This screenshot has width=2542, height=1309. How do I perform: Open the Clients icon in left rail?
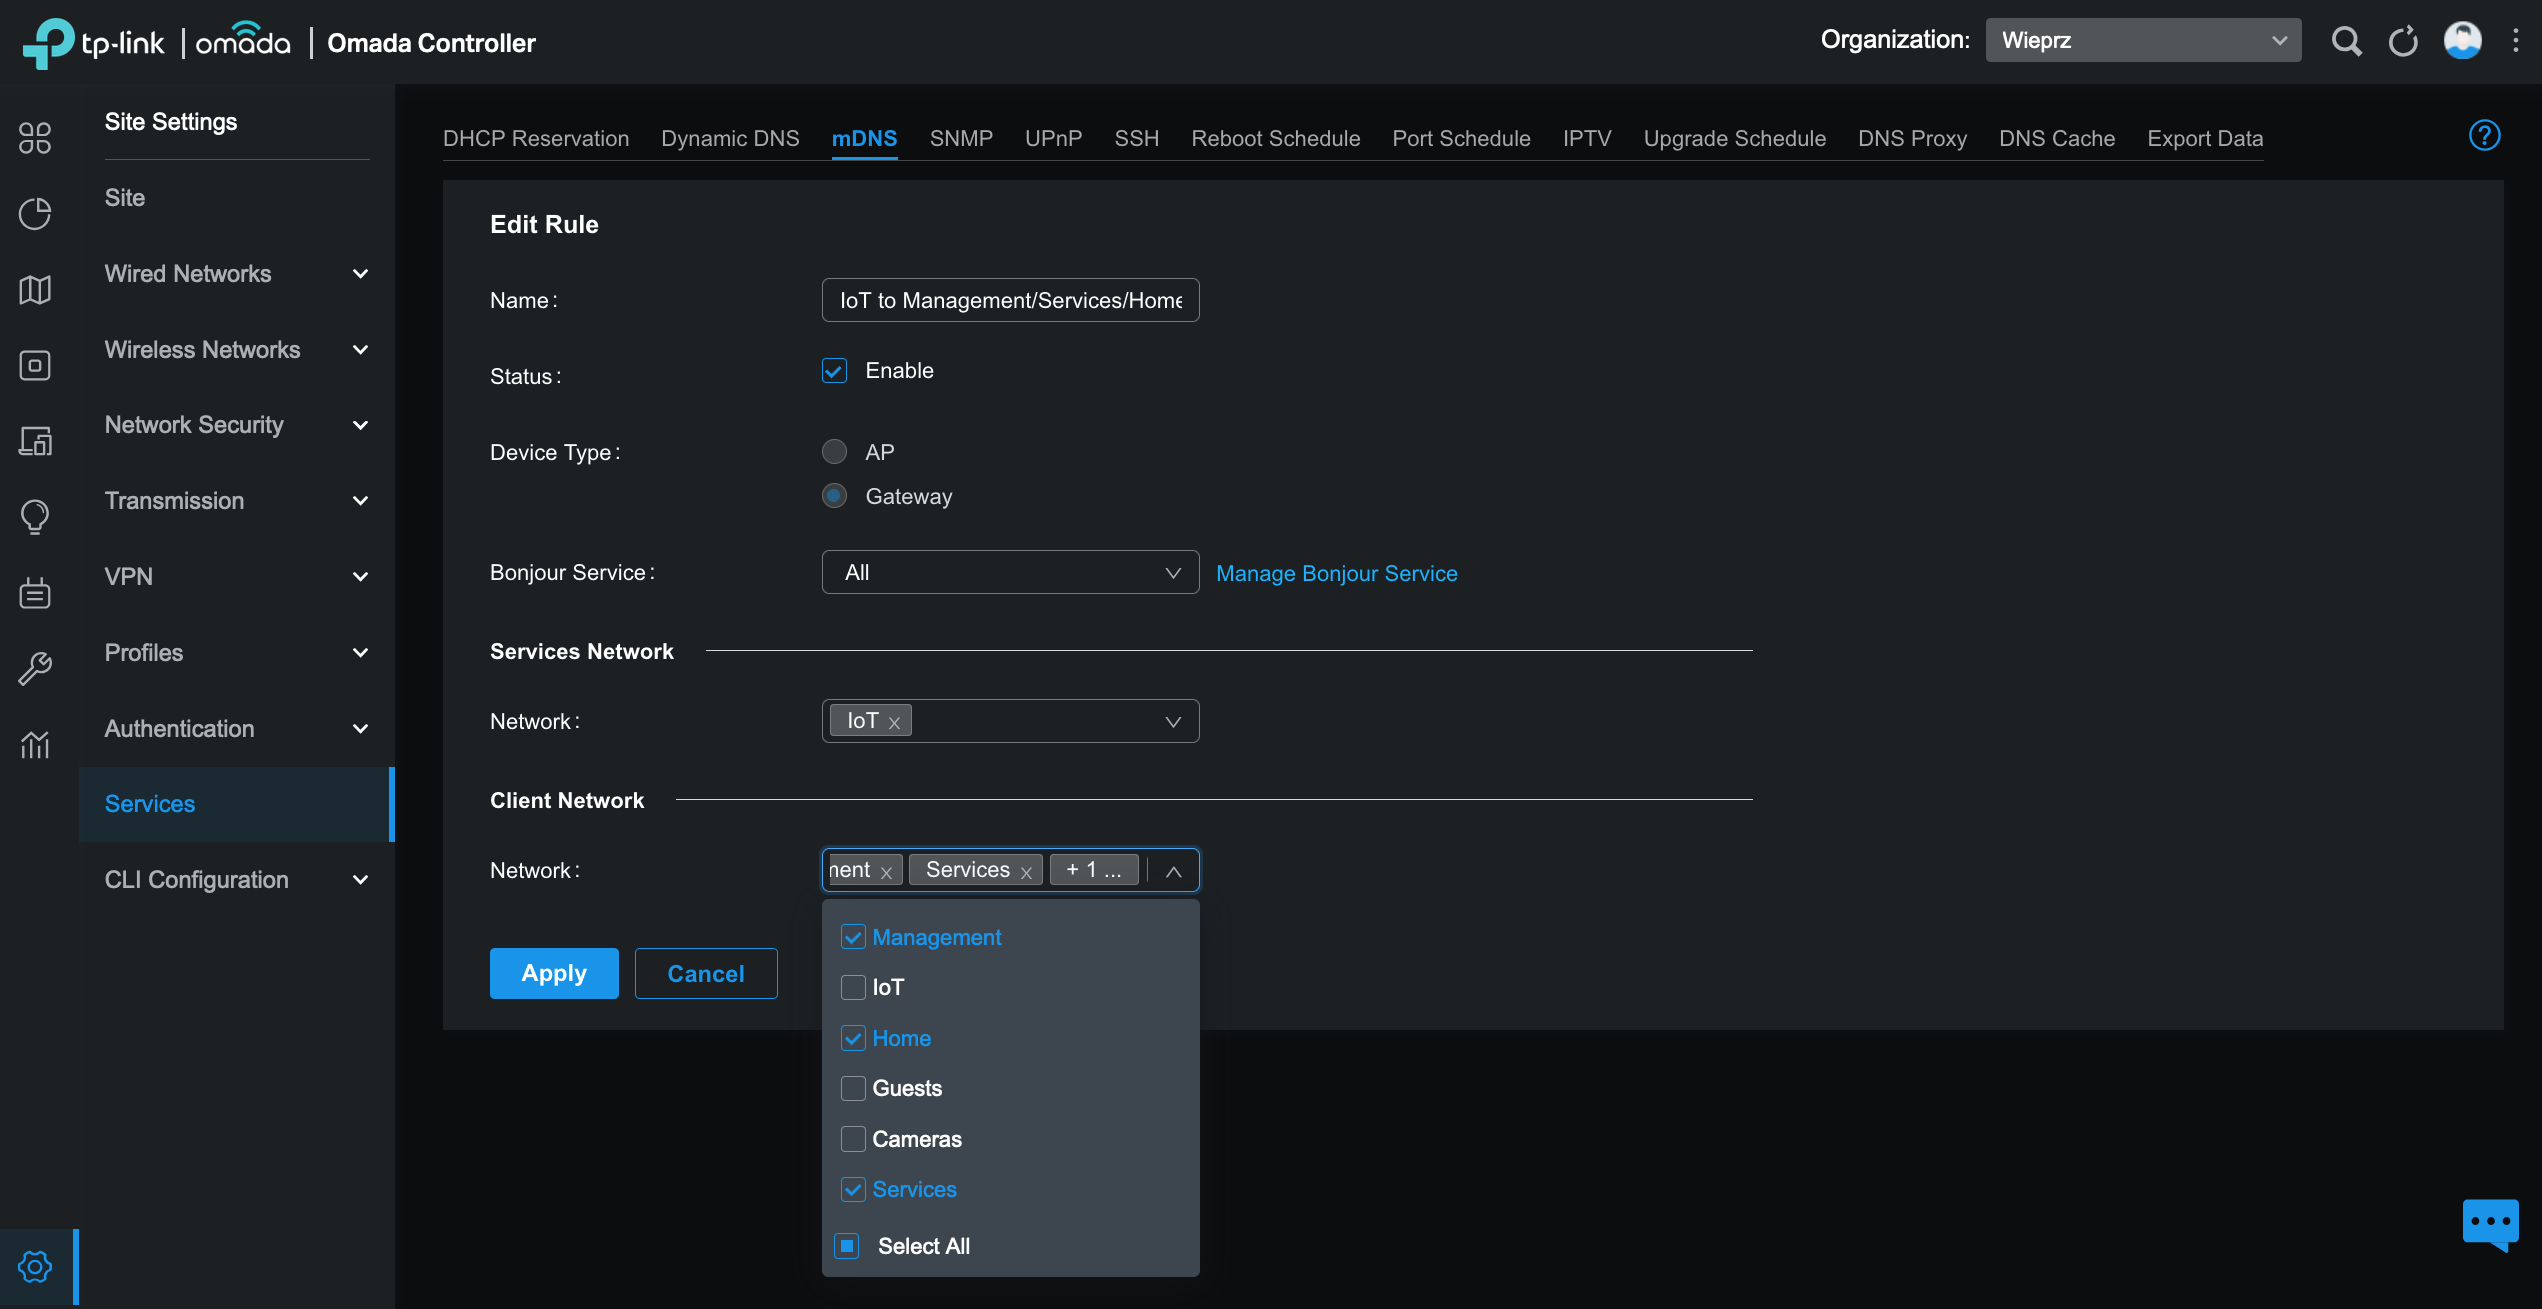(x=35, y=441)
